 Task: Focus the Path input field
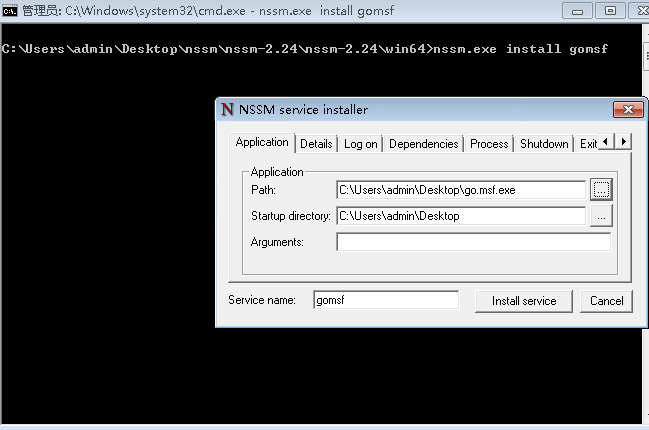(x=461, y=190)
